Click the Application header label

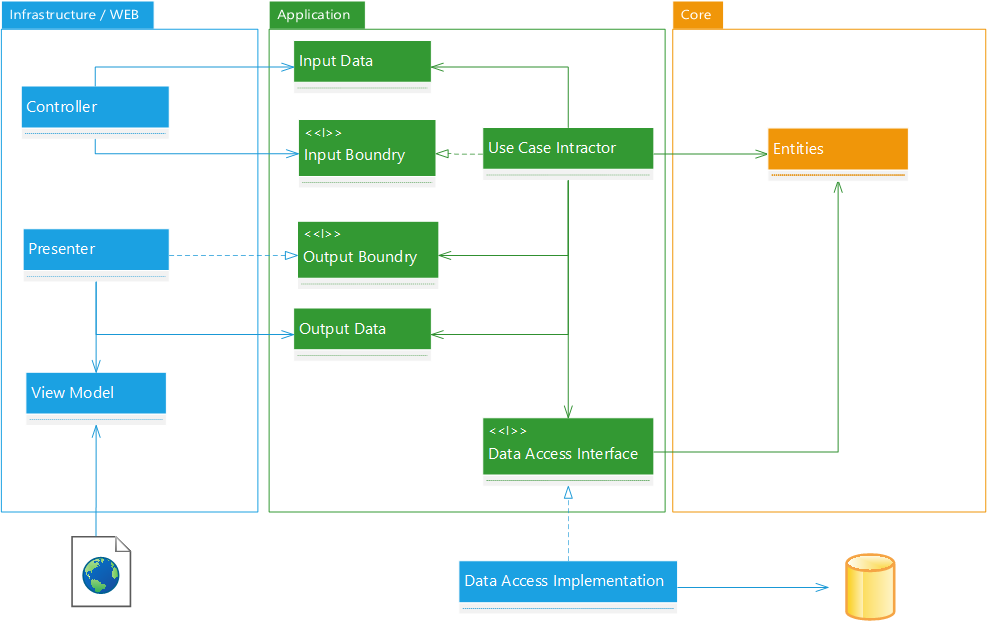coord(316,15)
